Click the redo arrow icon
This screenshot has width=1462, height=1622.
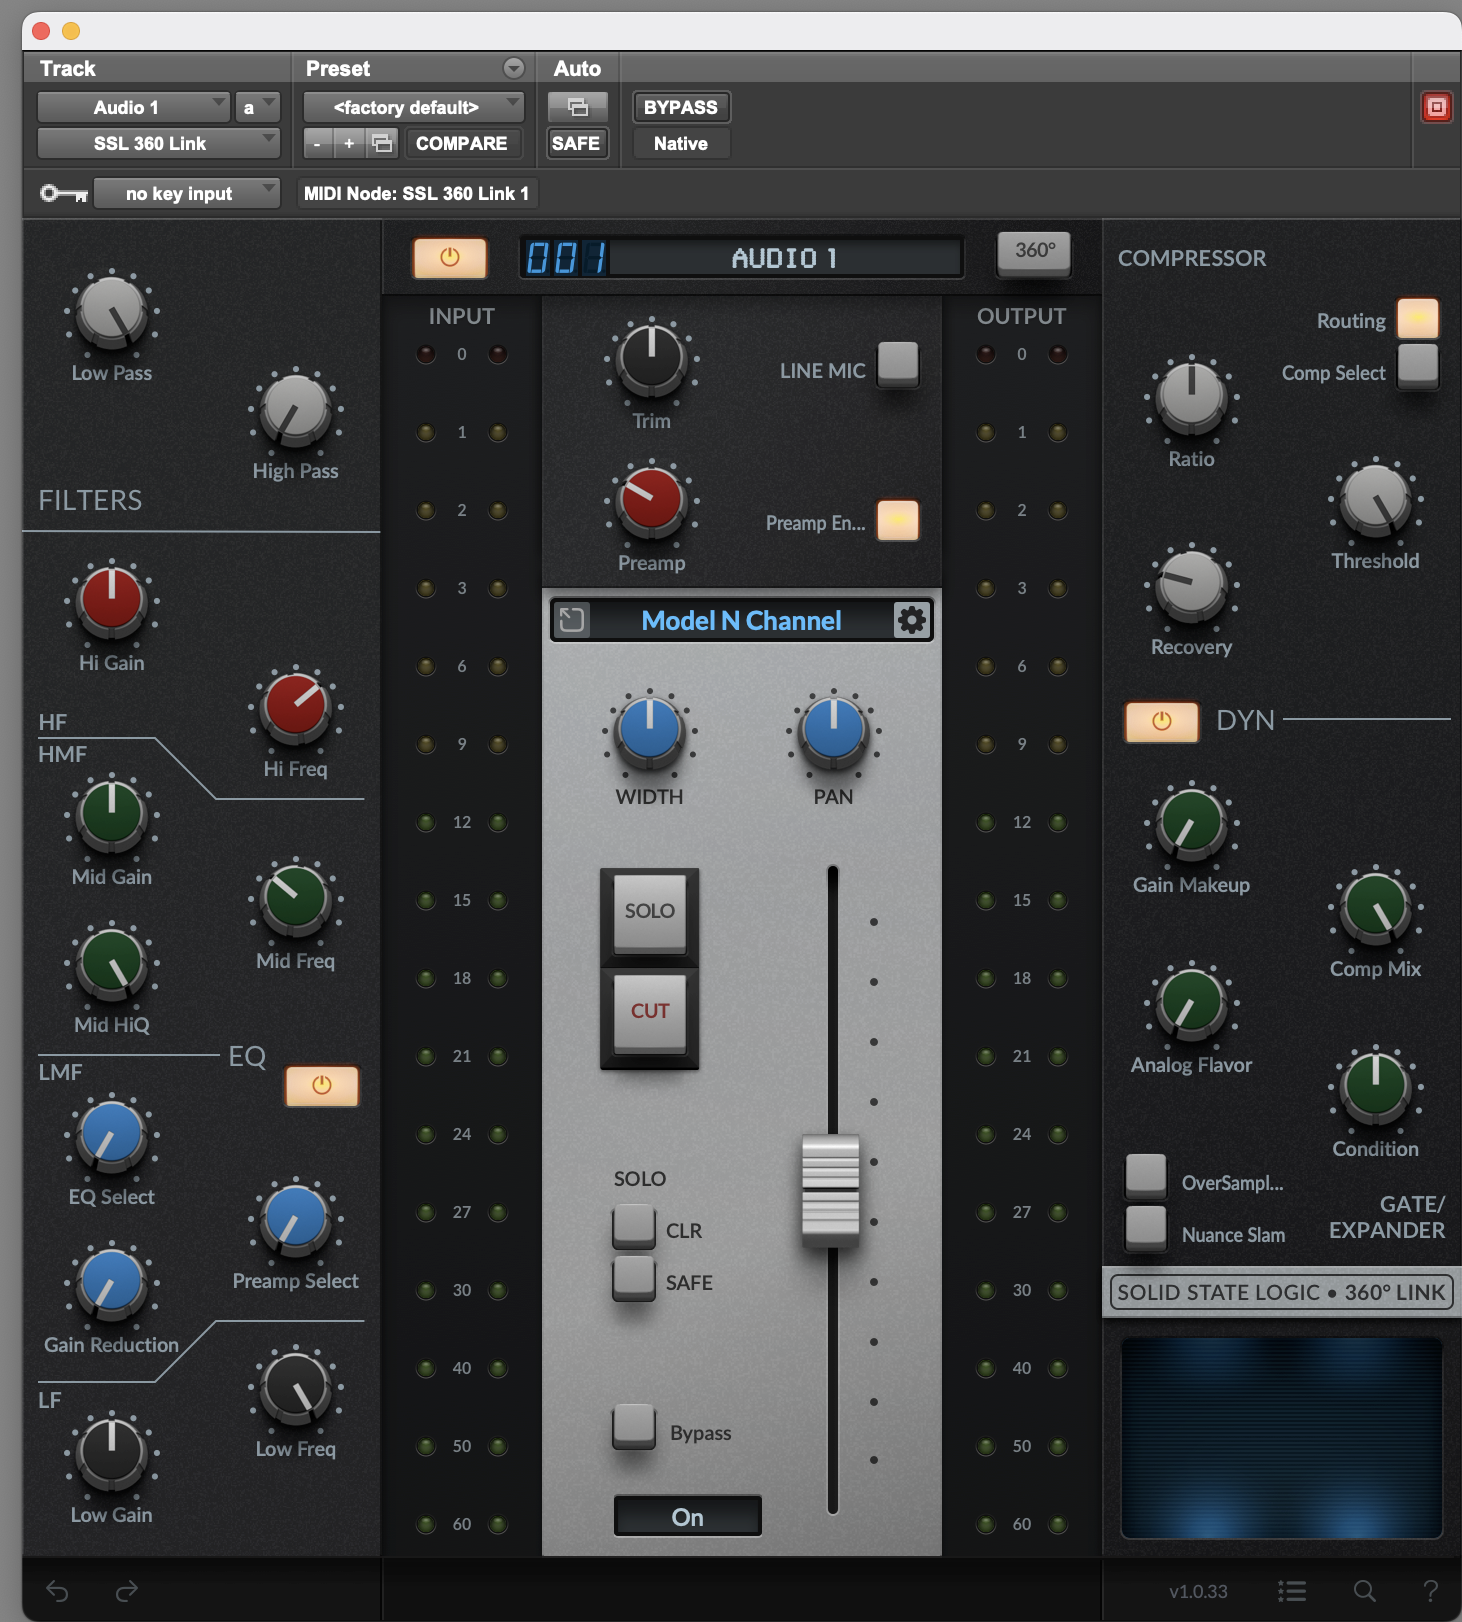tap(126, 1590)
